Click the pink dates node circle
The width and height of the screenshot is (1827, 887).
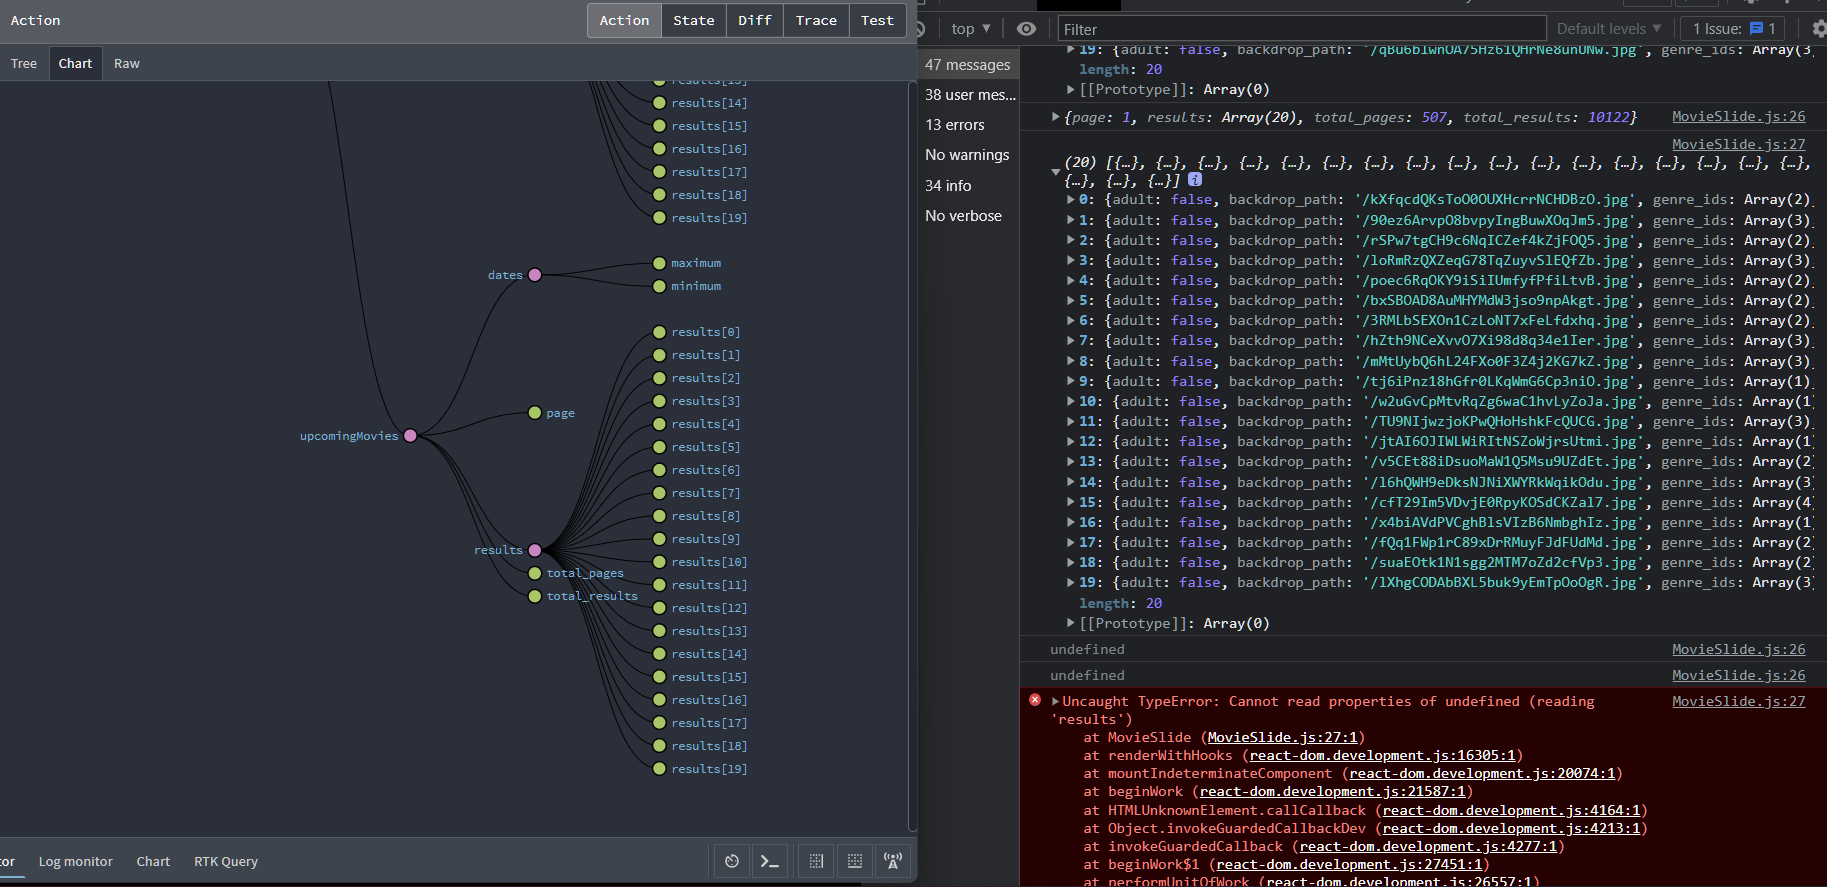(x=535, y=275)
